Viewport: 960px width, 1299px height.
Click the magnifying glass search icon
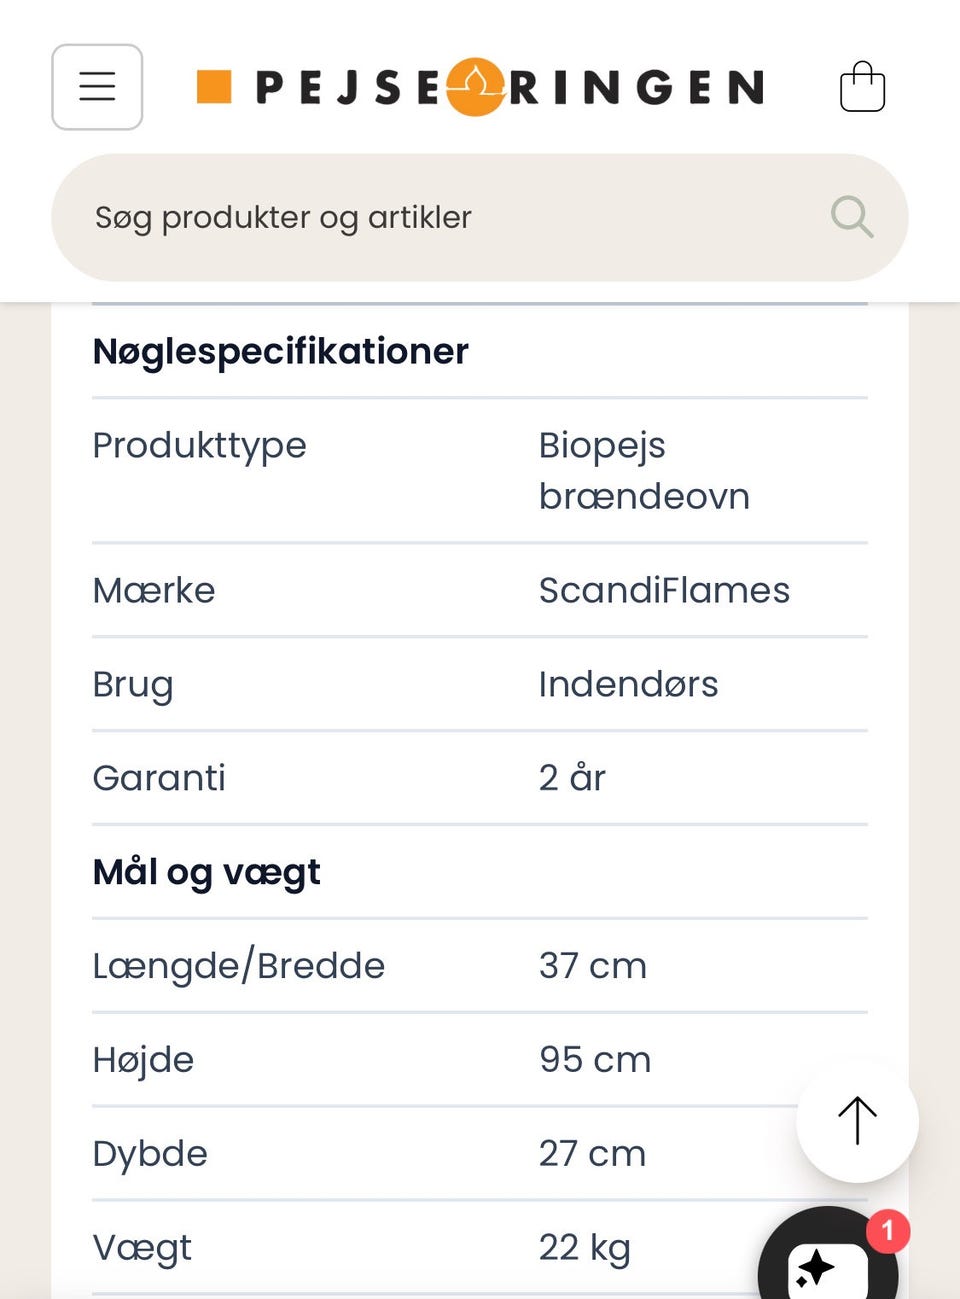tap(852, 216)
